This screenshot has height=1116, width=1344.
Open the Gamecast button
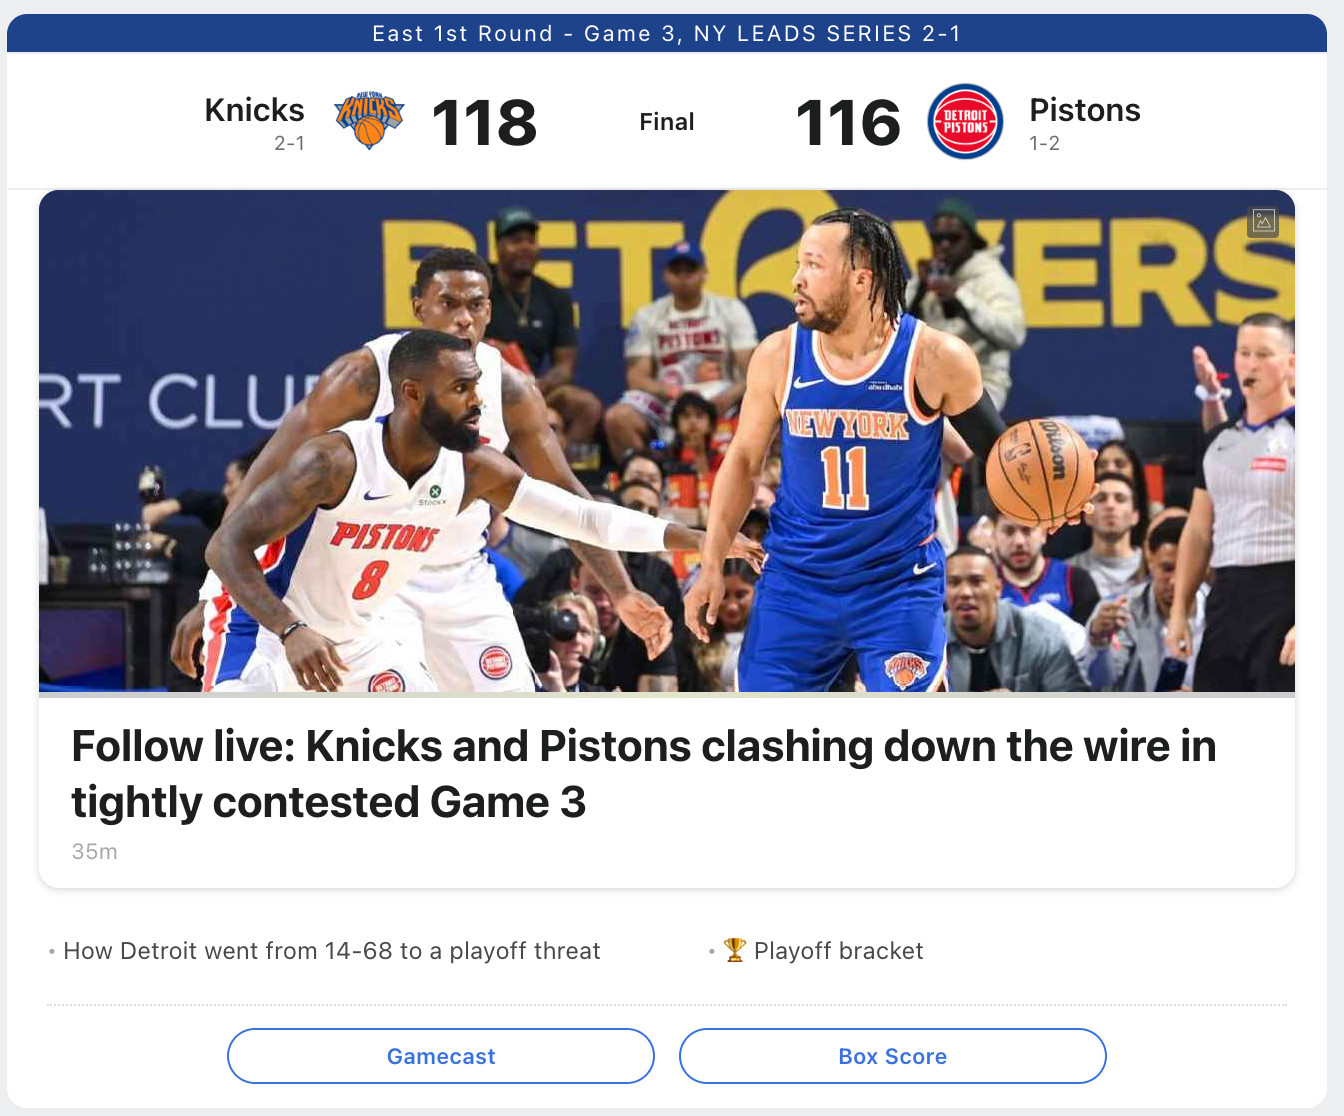coord(441,1056)
